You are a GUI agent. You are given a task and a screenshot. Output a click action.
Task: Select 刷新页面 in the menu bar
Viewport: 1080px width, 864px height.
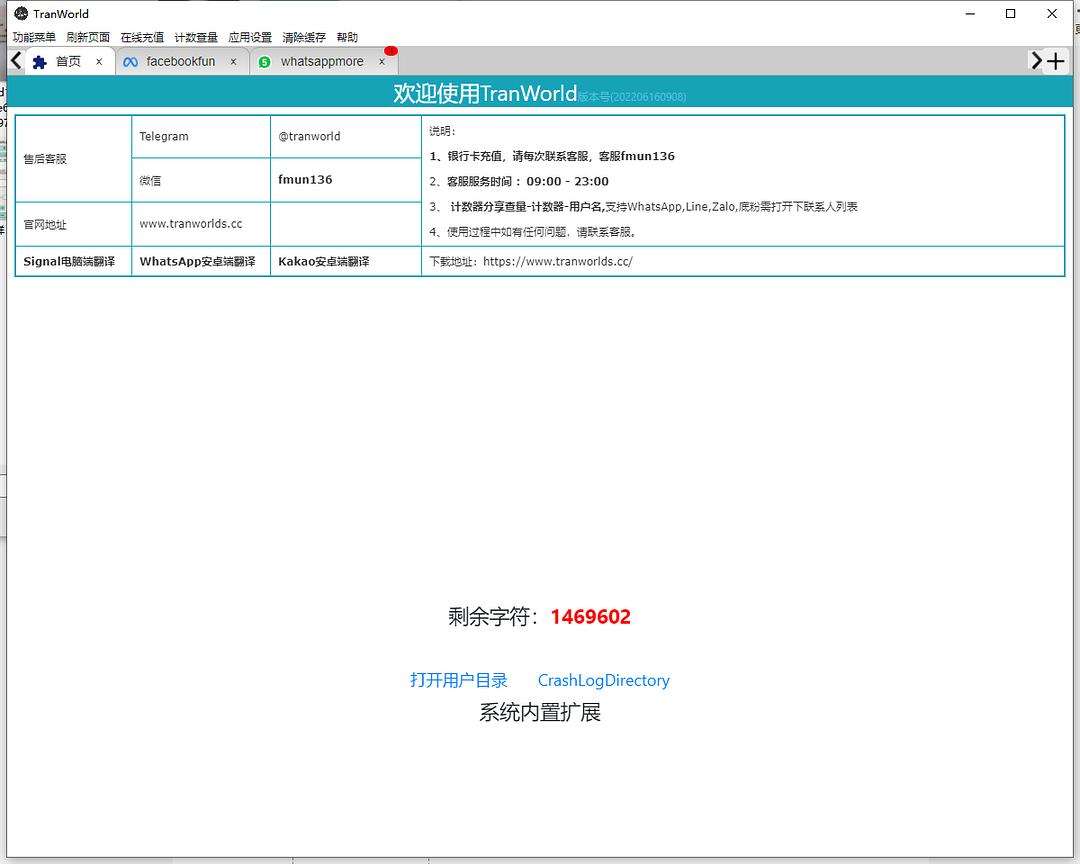coord(88,37)
